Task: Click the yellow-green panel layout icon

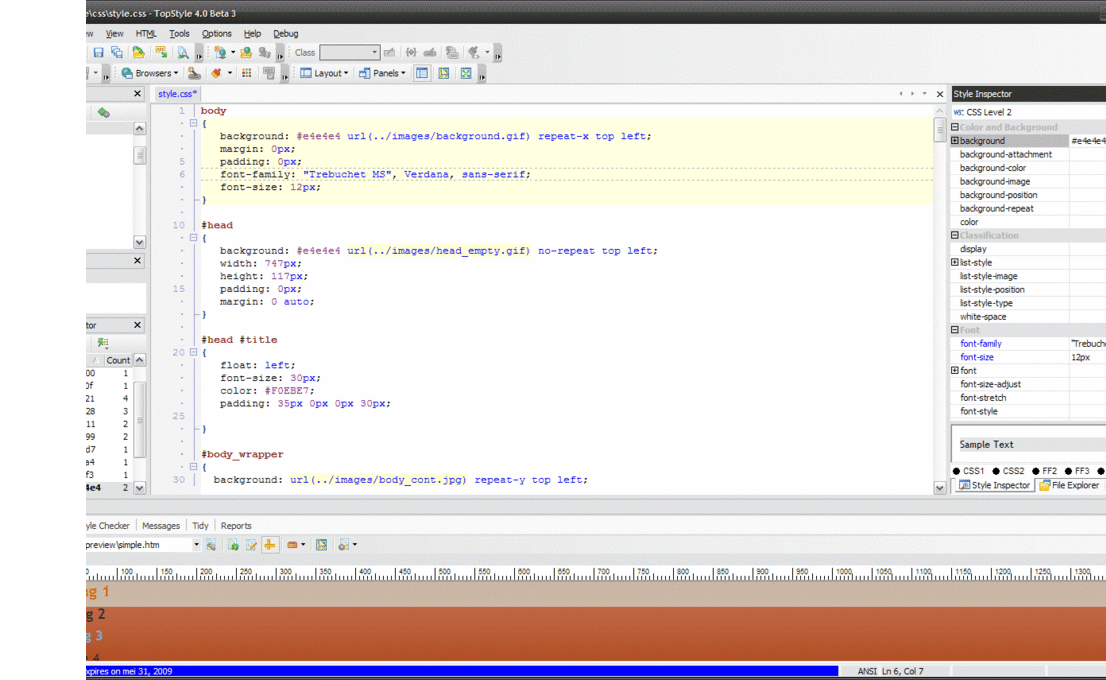Action: point(444,73)
